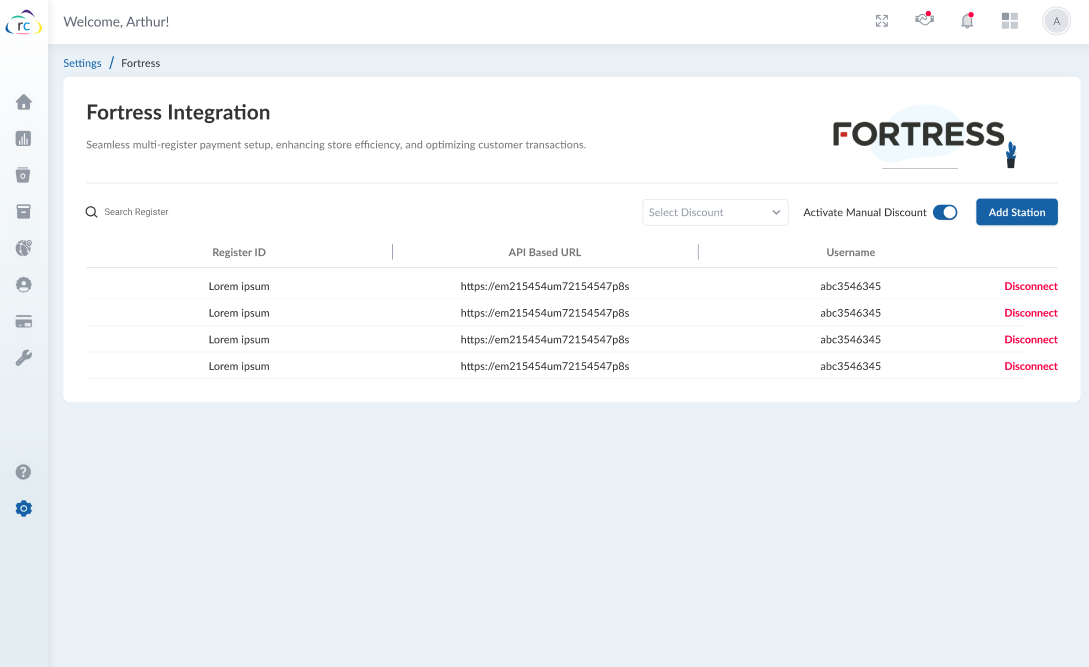The height and width of the screenshot is (667, 1089).
Task: Click the payment card sidebar icon
Action: [24, 322]
